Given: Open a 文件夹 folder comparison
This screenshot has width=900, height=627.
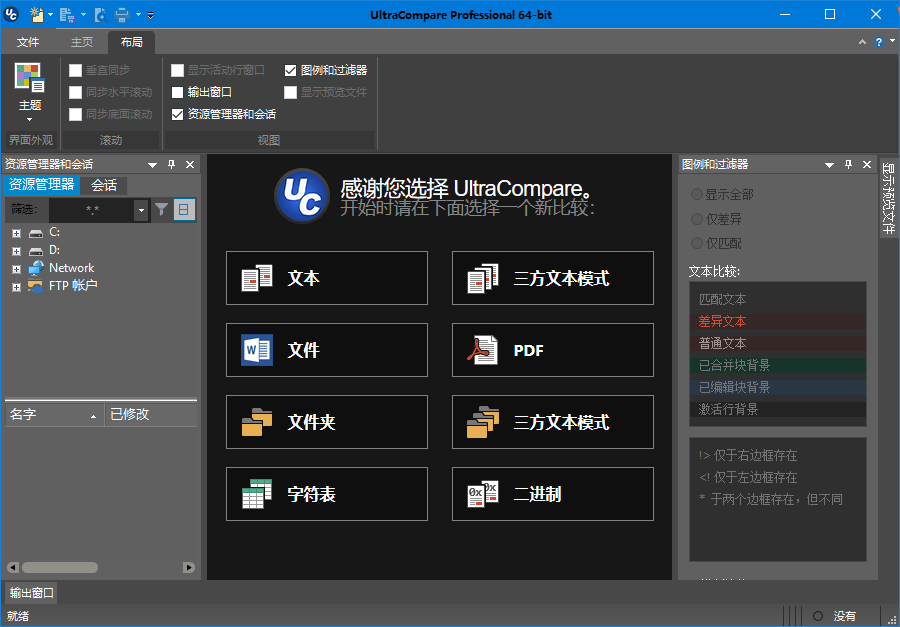Looking at the screenshot, I should click(x=326, y=422).
